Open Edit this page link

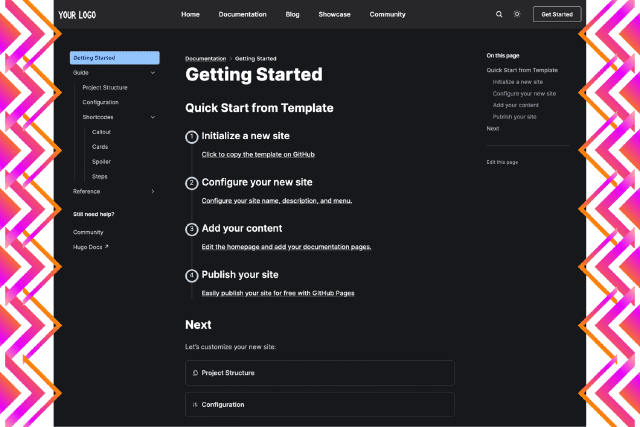(502, 161)
